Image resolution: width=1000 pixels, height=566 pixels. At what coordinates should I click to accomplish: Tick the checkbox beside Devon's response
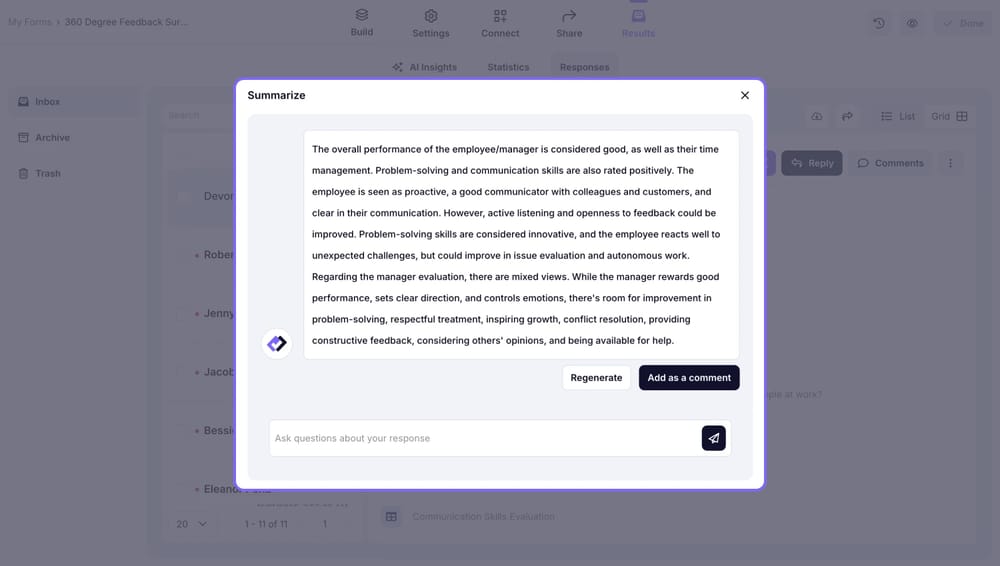(x=184, y=196)
